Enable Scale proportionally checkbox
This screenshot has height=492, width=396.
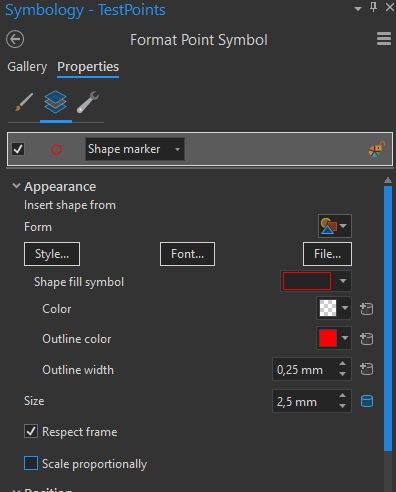coord(31,463)
